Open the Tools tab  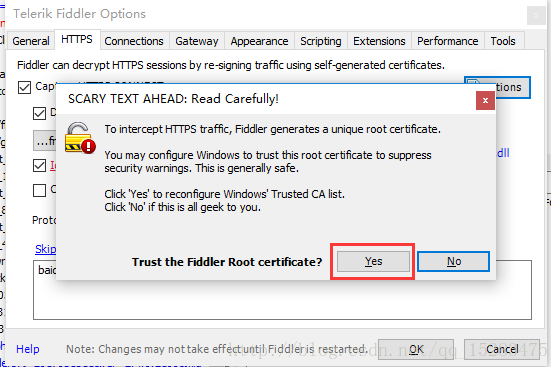point(503,41)
